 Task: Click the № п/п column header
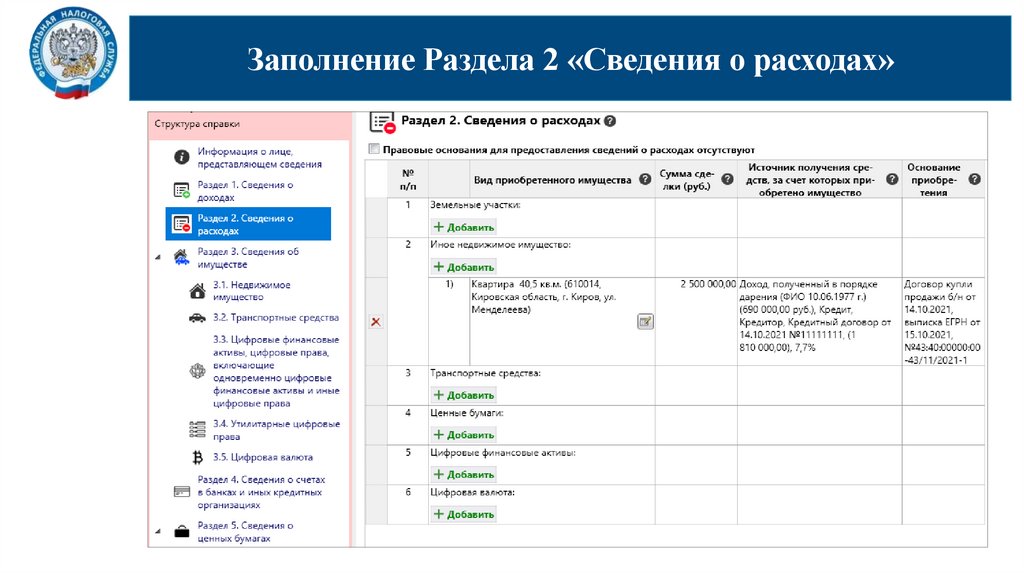click(408, 180)
